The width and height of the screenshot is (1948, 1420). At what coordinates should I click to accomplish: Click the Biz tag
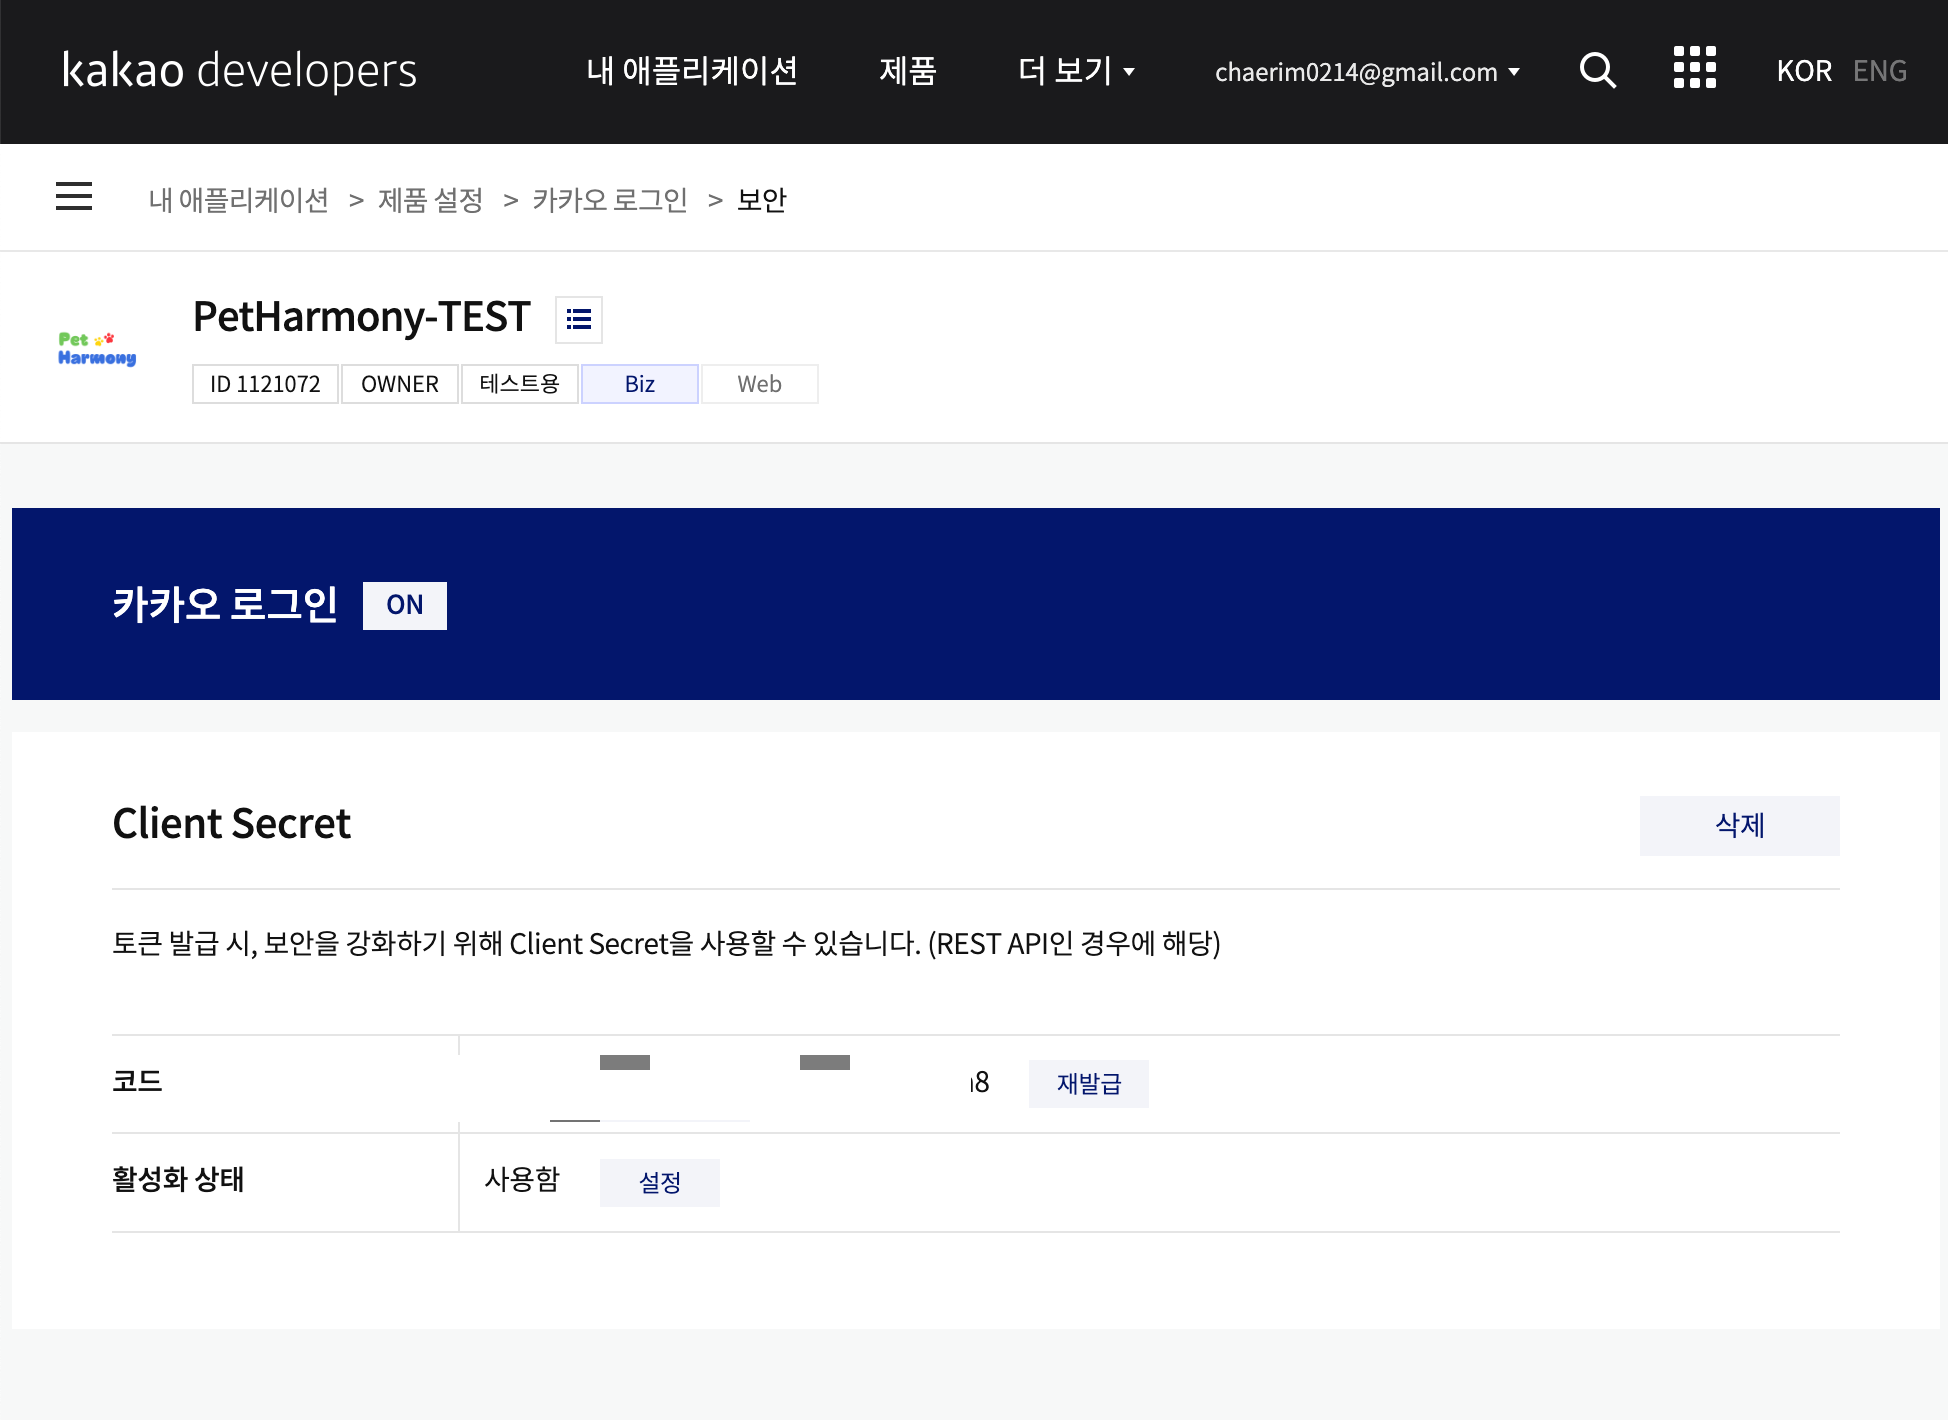(640, 384)
